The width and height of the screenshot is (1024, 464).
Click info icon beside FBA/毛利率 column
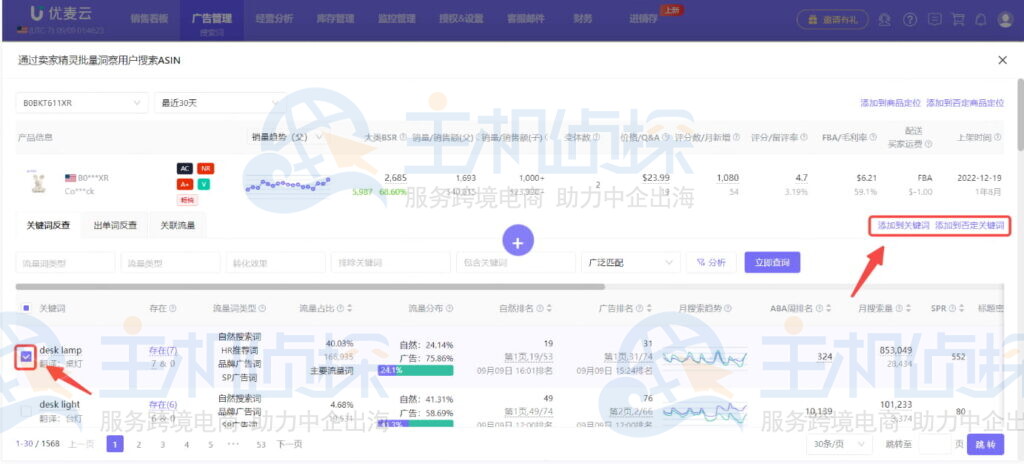[x=873, y=137]
